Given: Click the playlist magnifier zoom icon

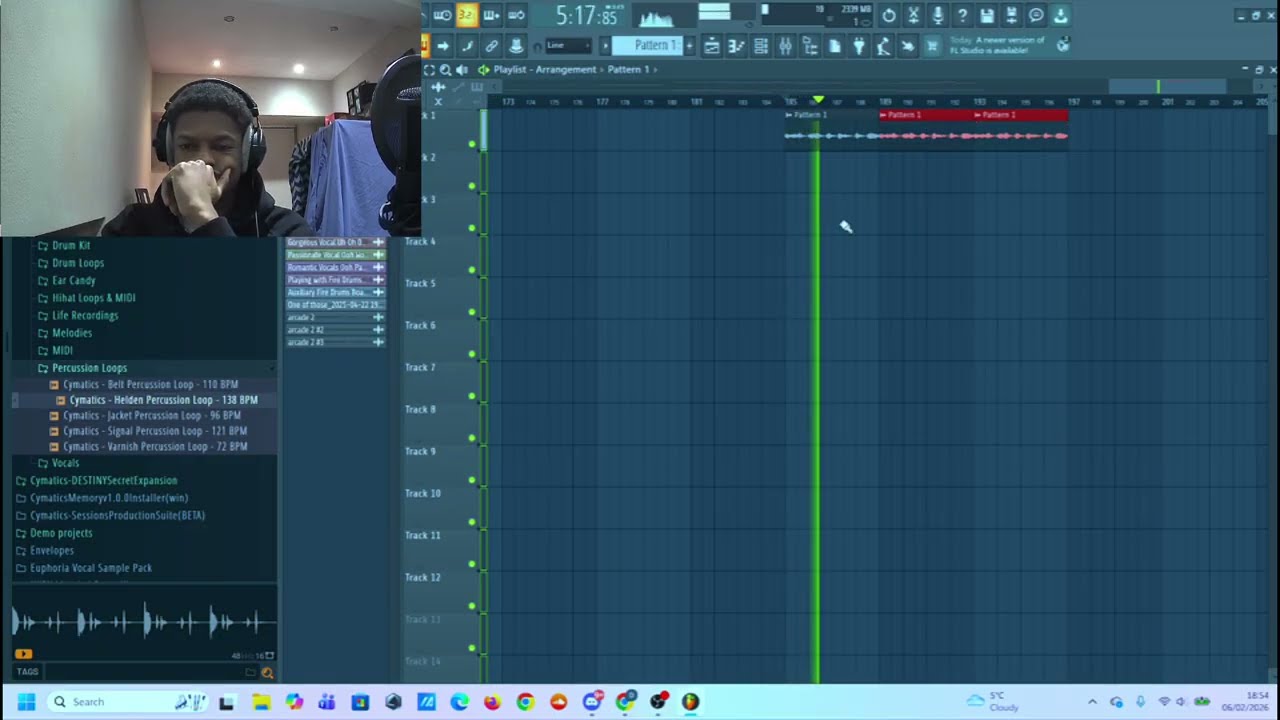Looking at the screenshot, I should coord(445,69).
